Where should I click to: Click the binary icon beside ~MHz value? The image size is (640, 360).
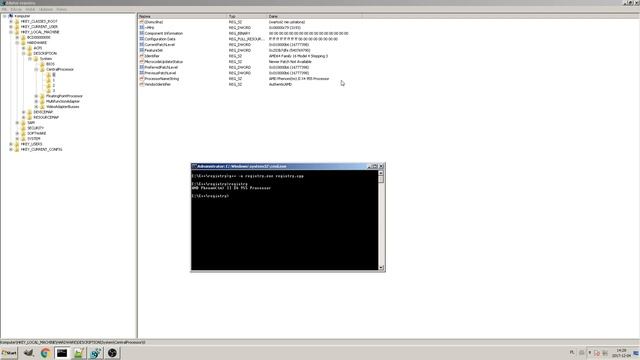(142, 27)
